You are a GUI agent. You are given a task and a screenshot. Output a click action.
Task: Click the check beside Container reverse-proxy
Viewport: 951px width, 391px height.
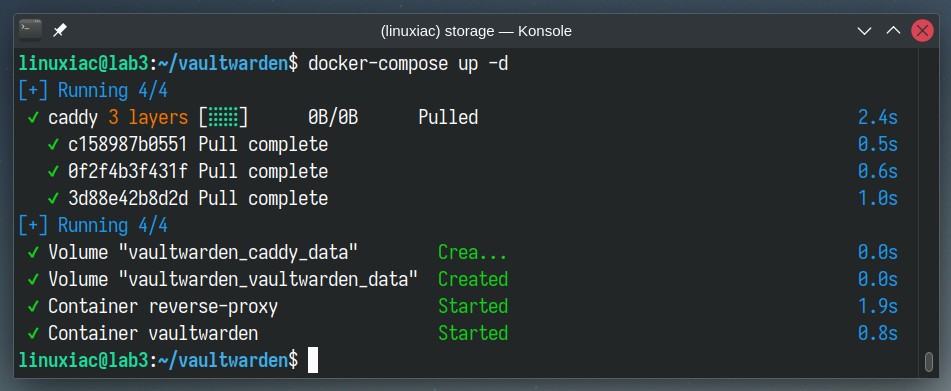click(x=33, y=306)
